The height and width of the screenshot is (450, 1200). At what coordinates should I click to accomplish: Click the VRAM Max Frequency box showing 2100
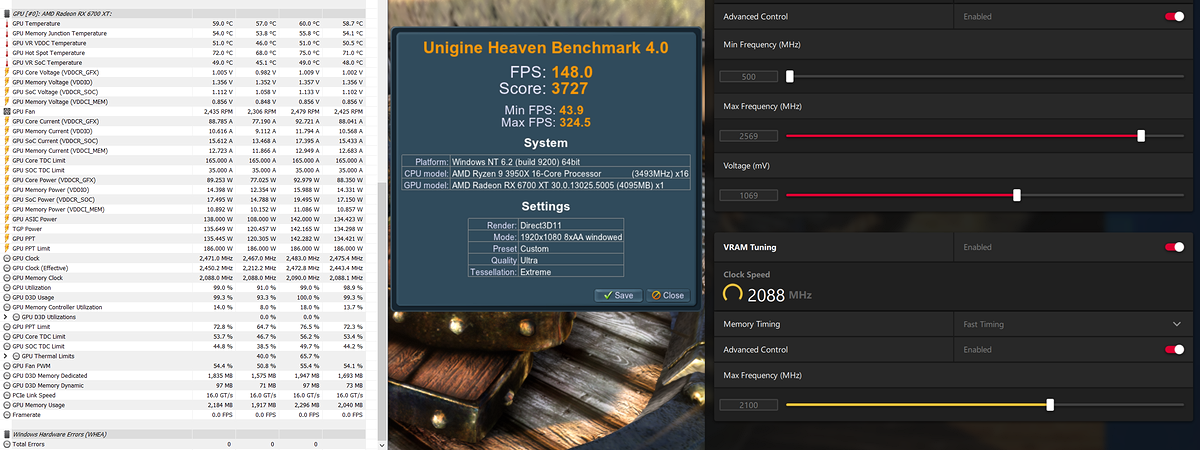(x=749, y=405)
